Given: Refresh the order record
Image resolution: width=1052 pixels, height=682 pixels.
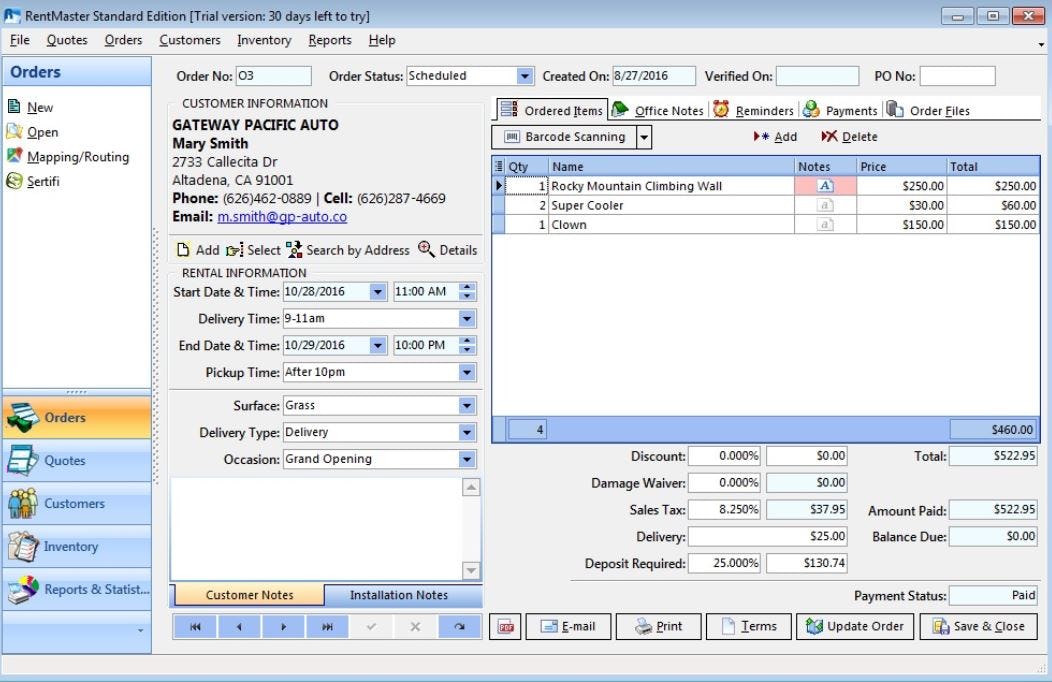Looking at the screenshot, I should (460, 626).
